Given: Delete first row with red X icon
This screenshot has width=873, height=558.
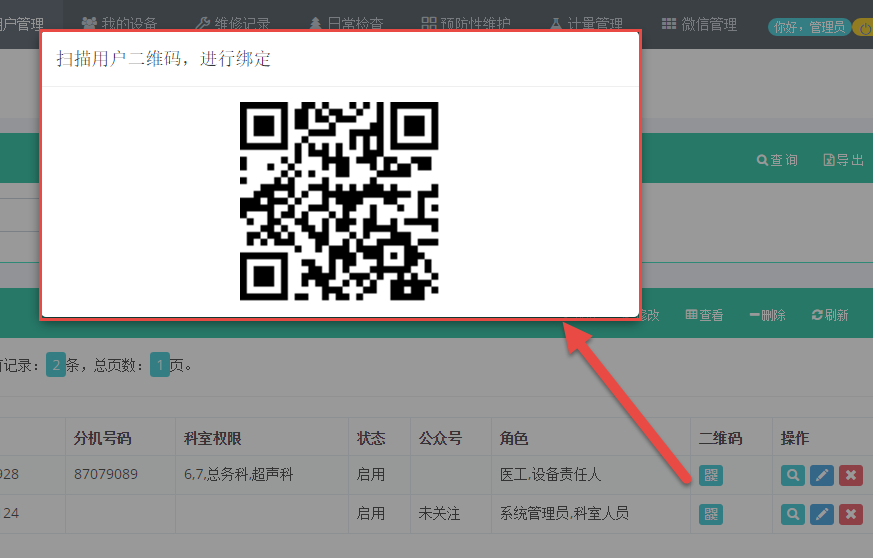Looking at the screenshot, I should point(850,475).
